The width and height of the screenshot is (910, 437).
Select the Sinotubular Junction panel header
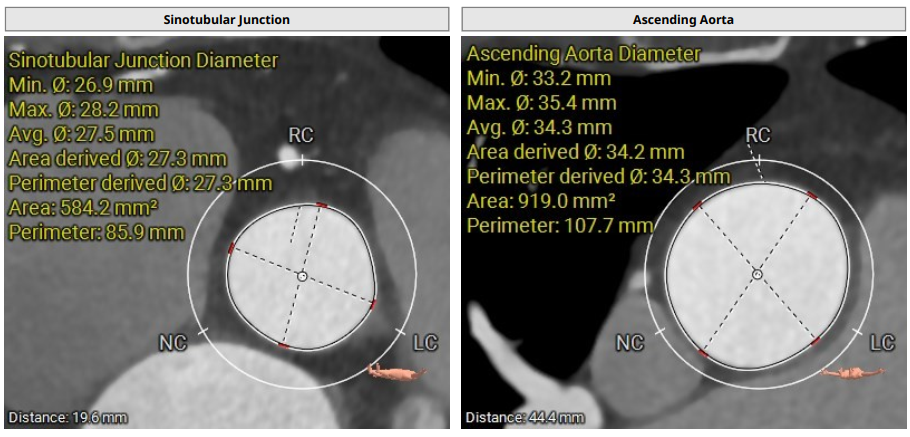tap(227, 19)
